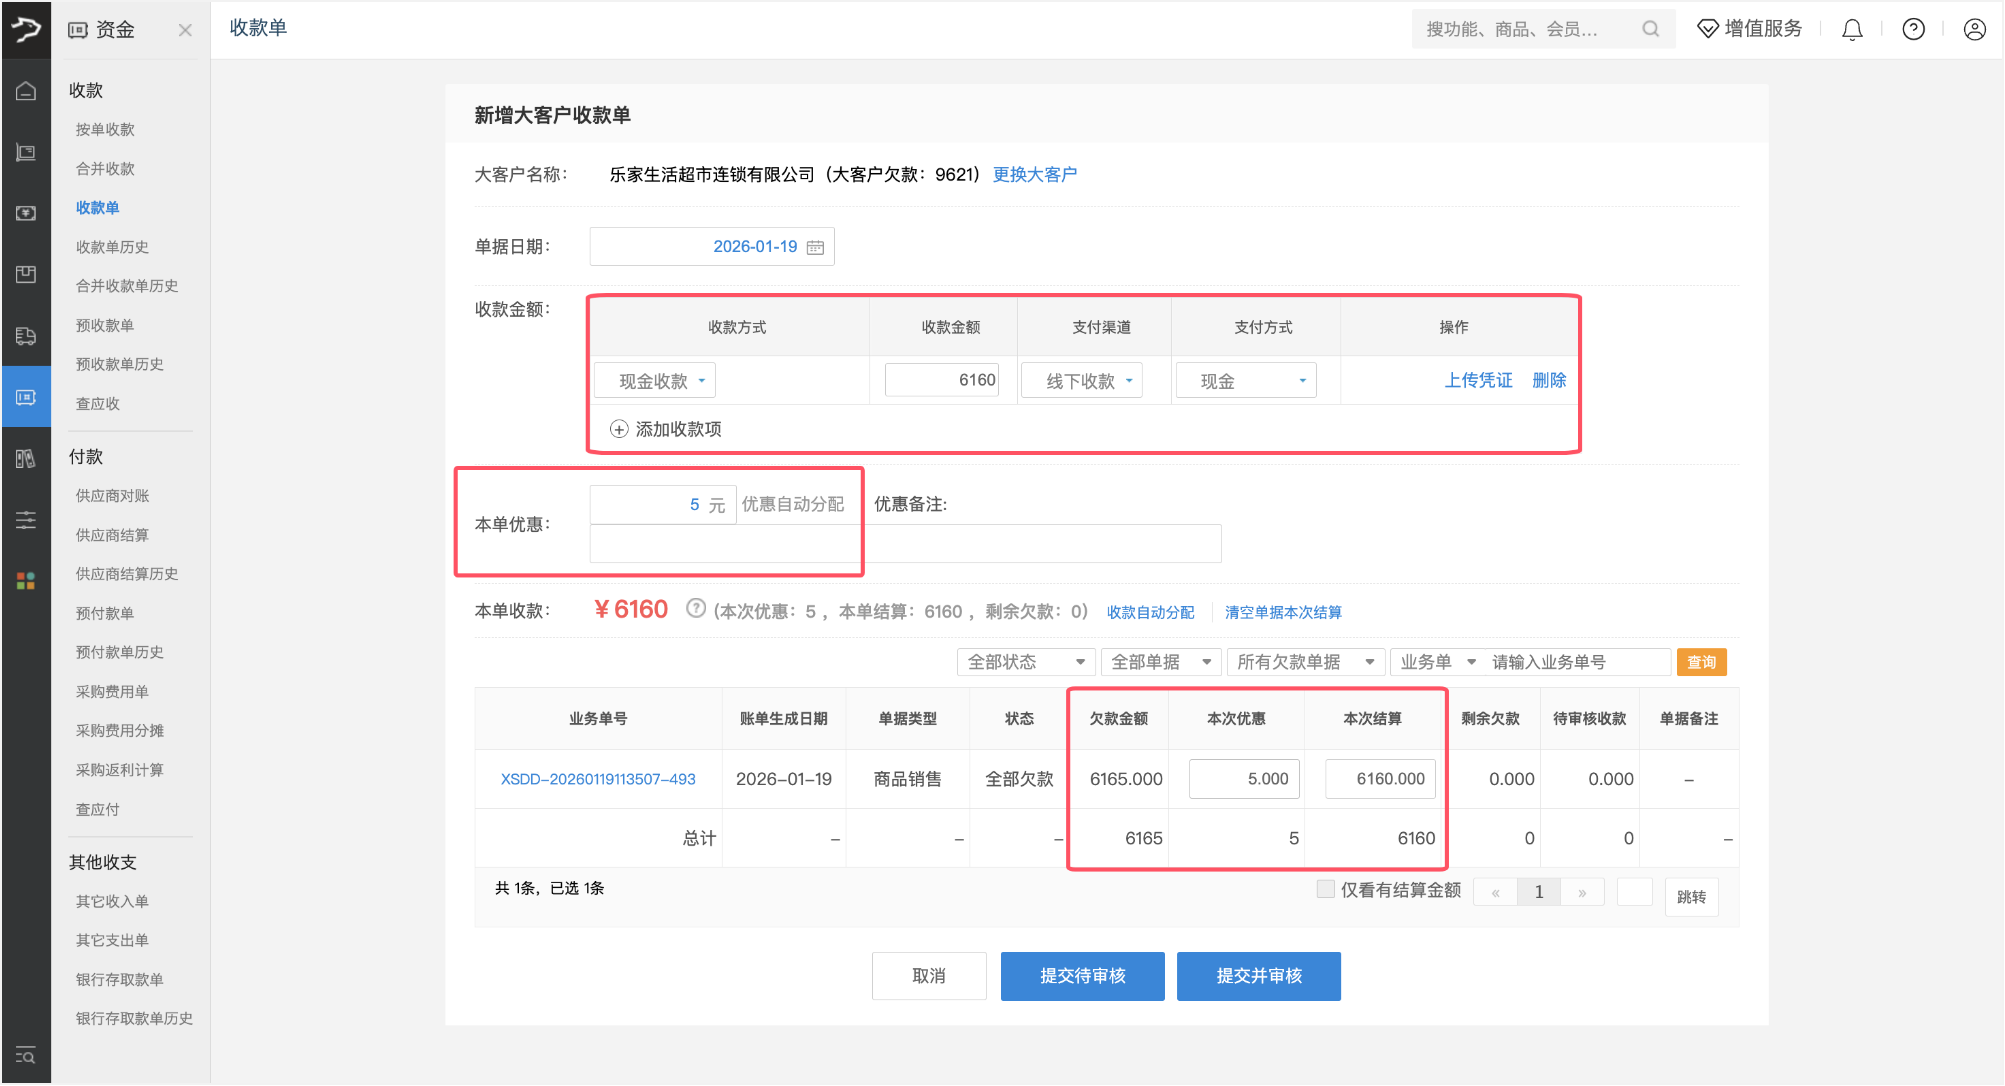Click the plus icon for 添加收款项
The width and height of the screenshot is (2005, 1086).
619,429
